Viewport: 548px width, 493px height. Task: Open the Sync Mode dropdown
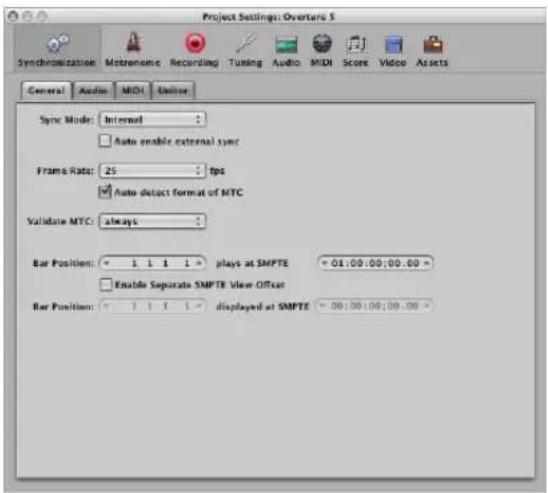[153, 119]
